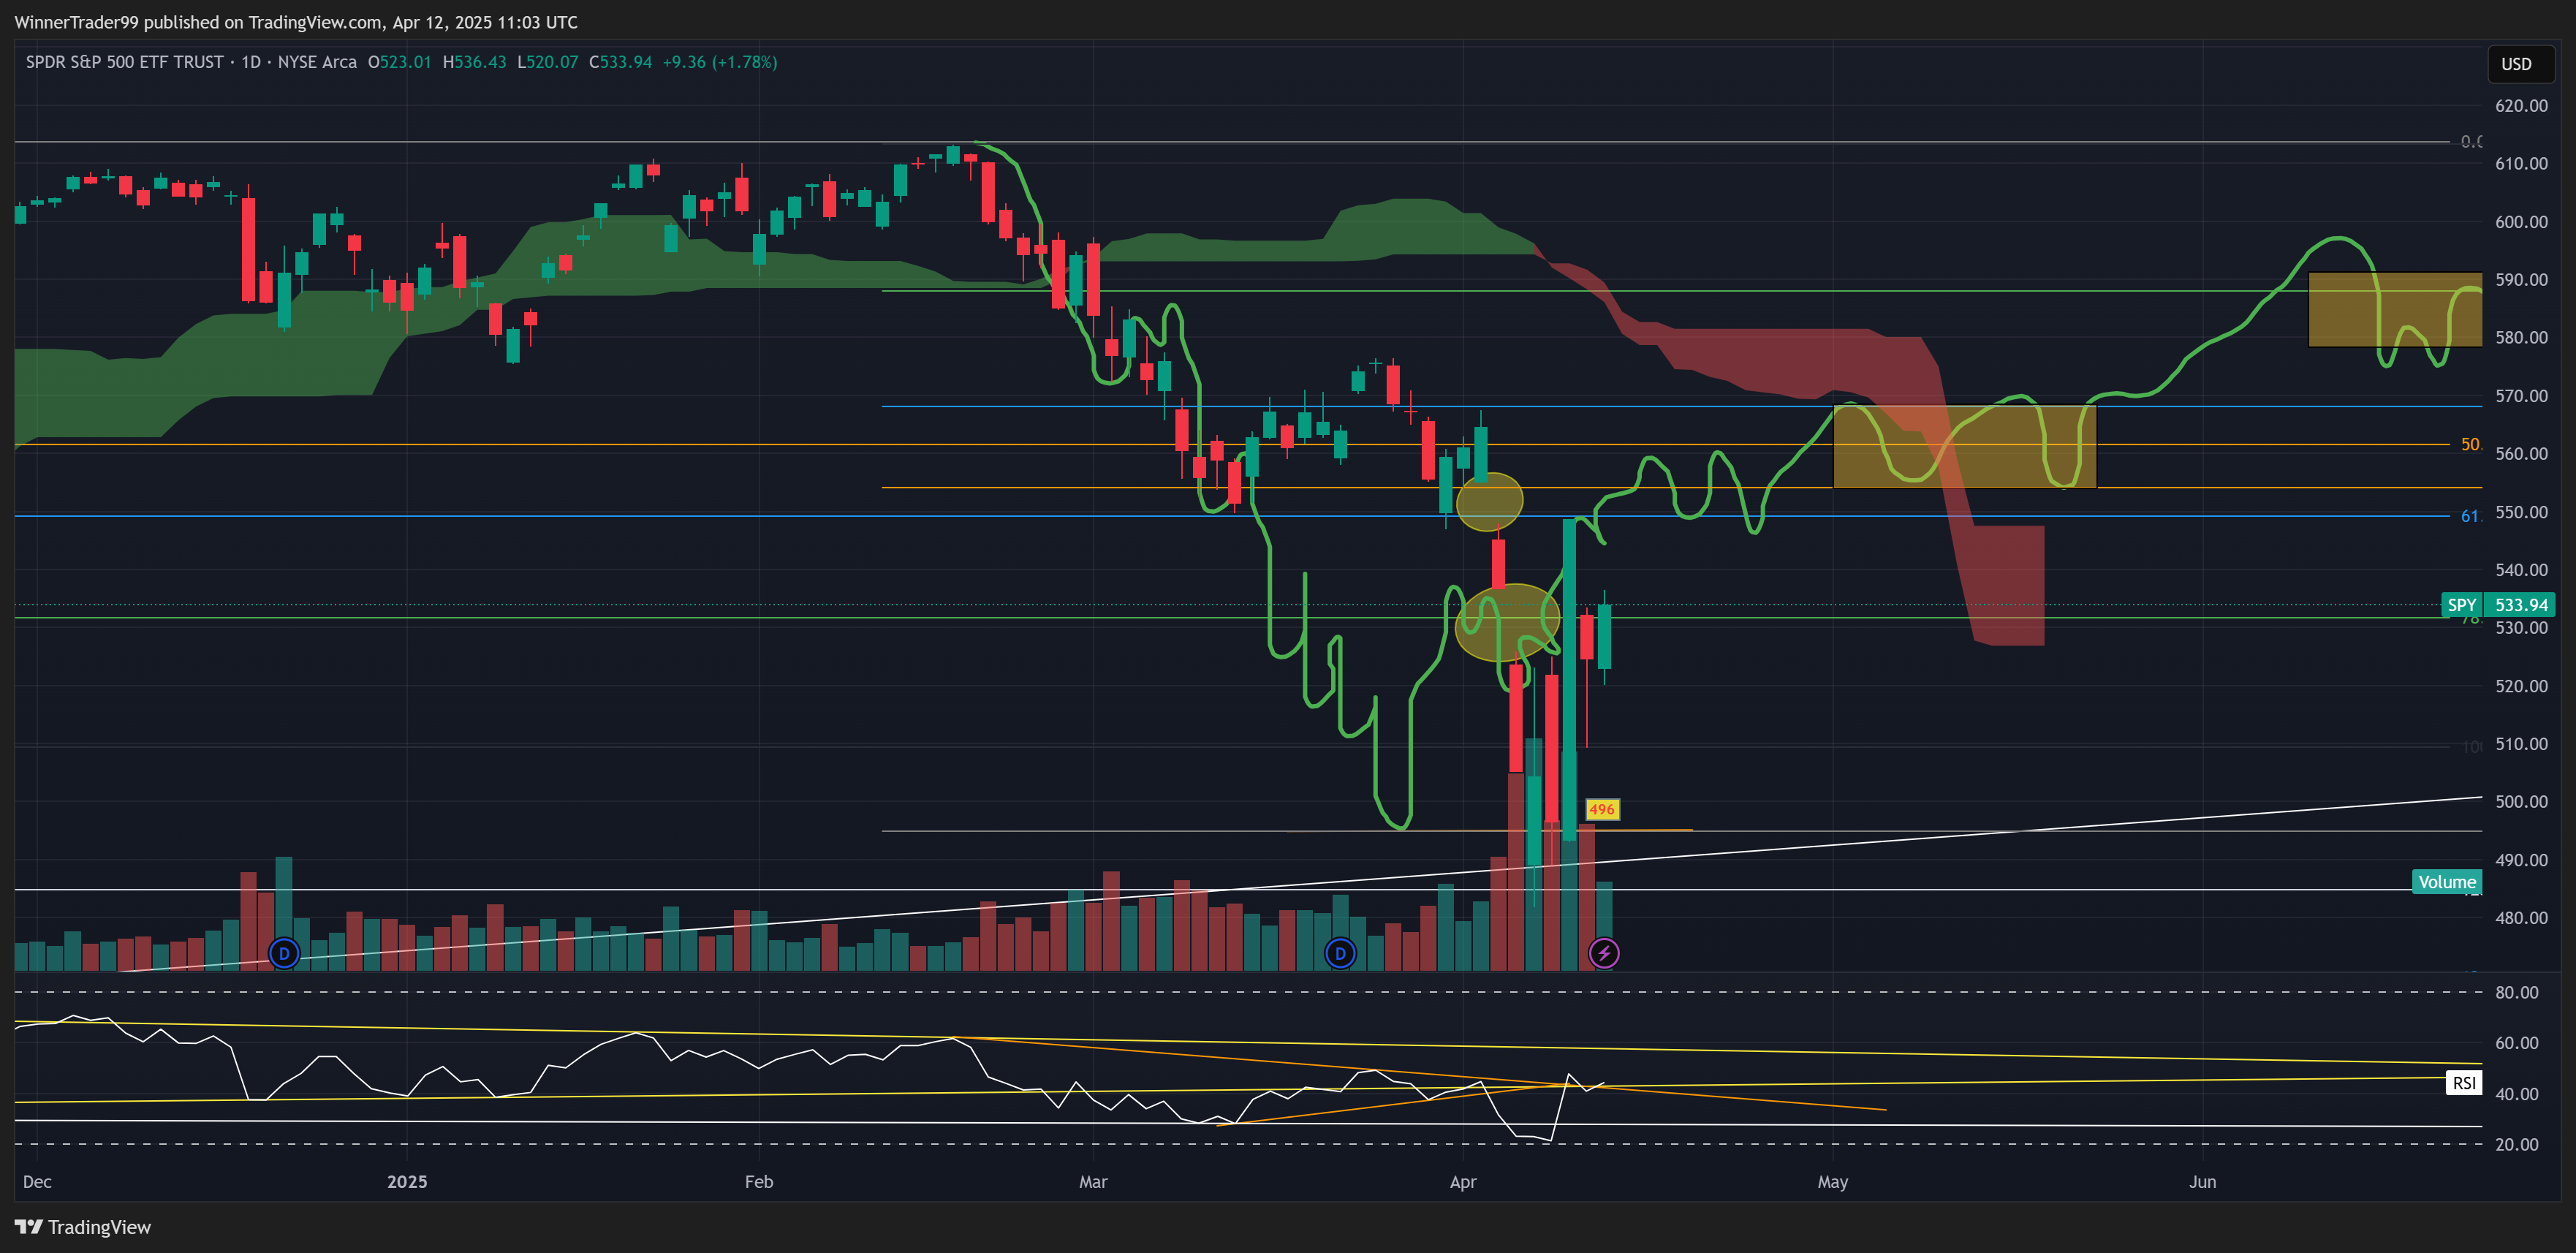Click the 600.00 price axis label

click(x=2521, y=222)
